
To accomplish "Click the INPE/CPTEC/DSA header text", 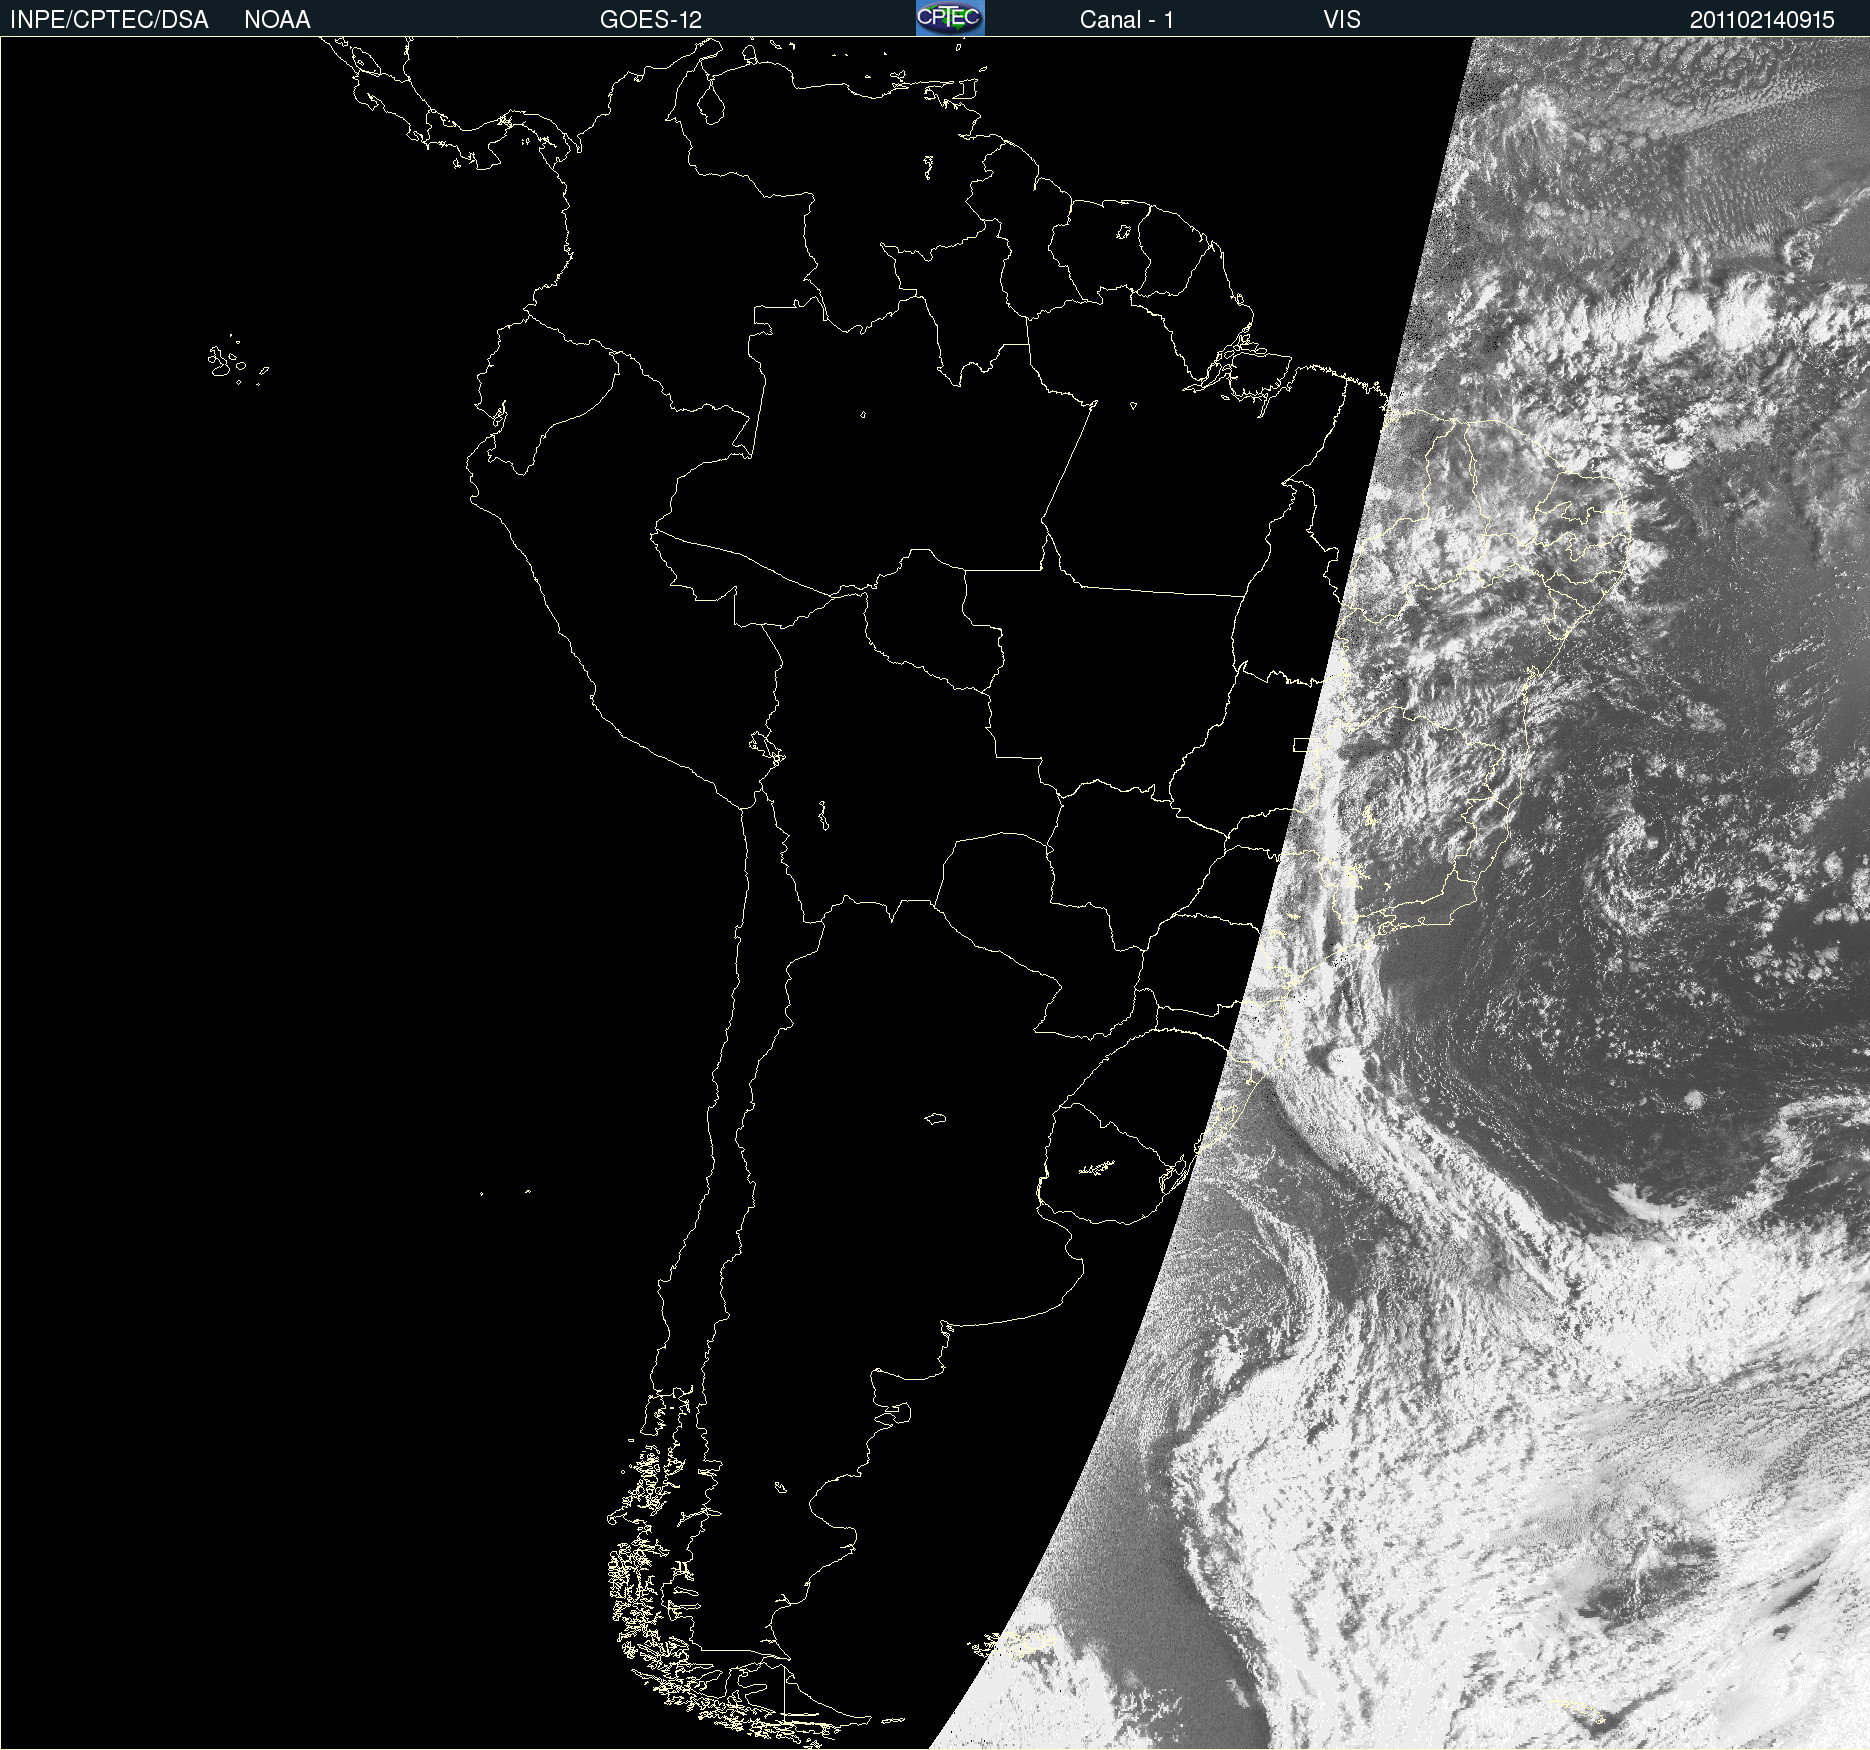I will 109,20.
